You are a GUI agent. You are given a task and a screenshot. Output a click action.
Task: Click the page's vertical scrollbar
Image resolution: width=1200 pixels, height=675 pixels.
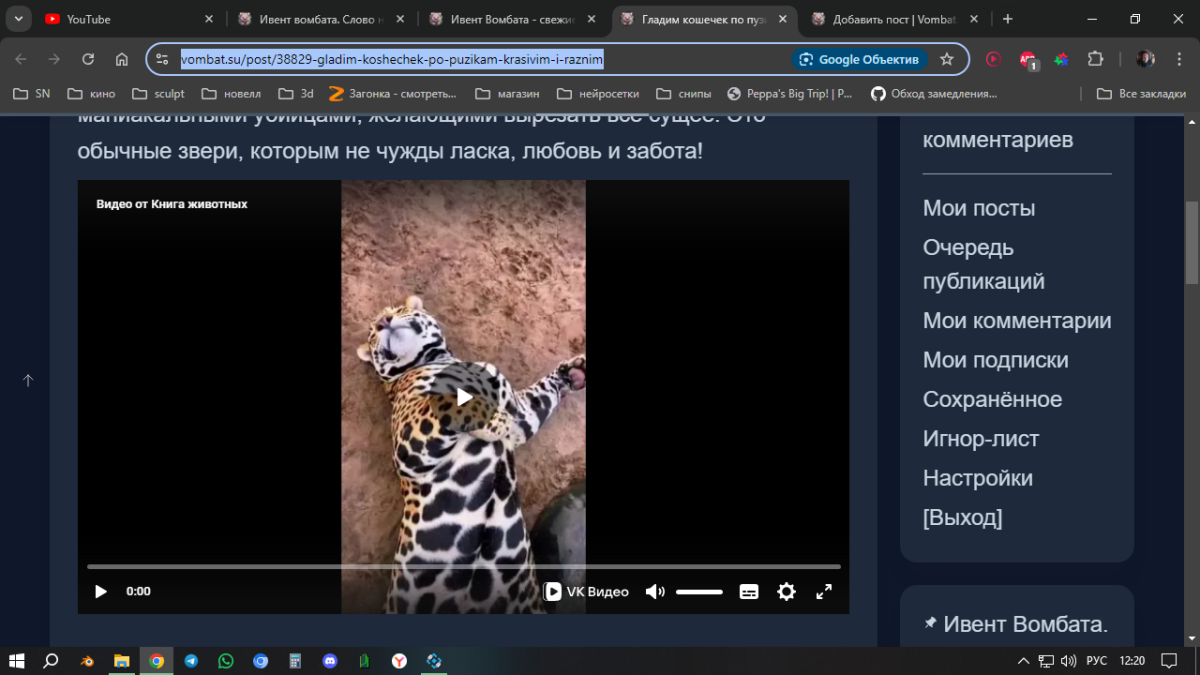1192,243
